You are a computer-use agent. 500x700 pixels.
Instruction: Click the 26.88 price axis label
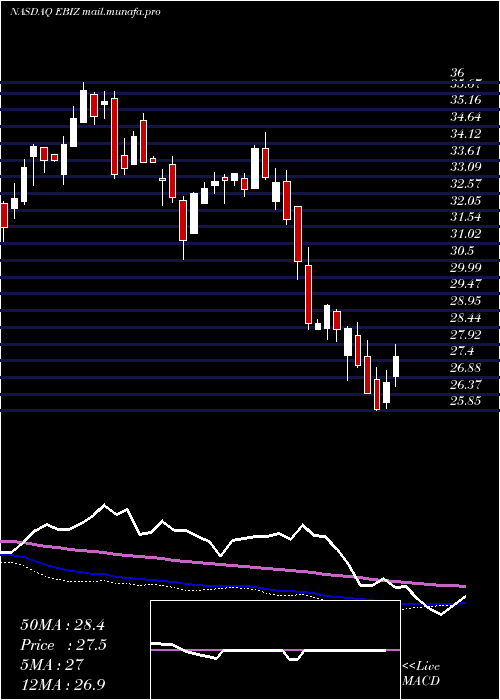(466, 368)
